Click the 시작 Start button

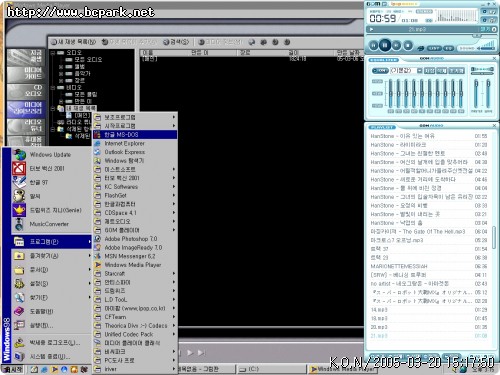click(x=13, y=369)
